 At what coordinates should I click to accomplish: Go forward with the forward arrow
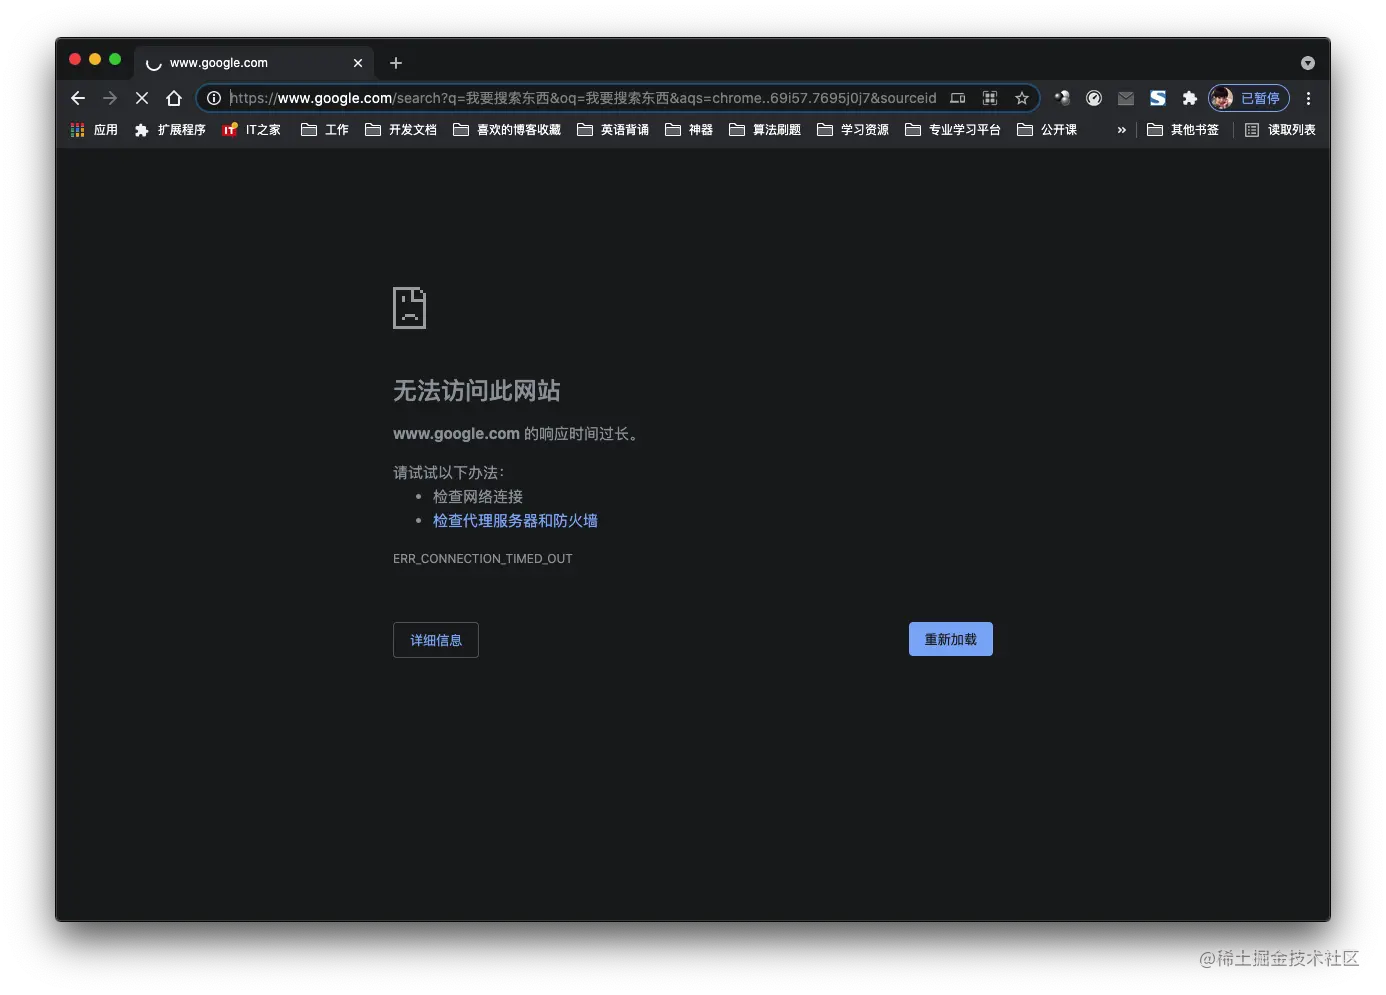coord(110,98)
